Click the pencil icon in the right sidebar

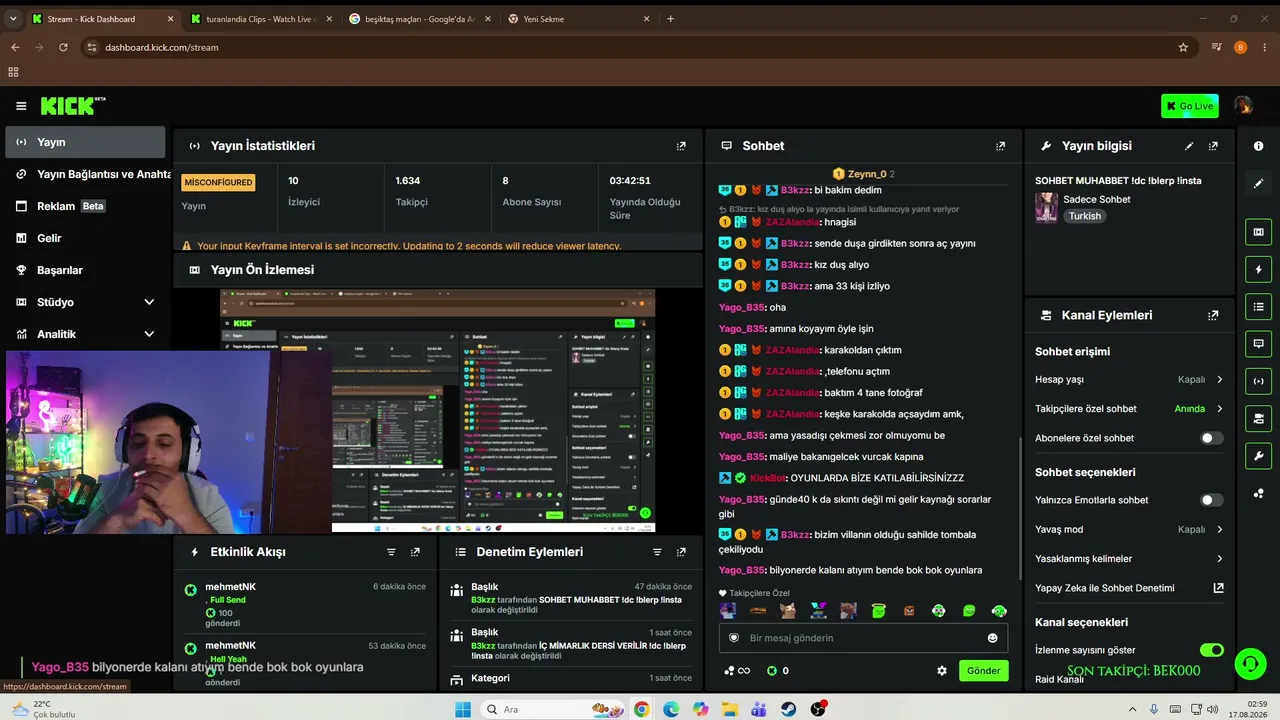click(1258, 184)
